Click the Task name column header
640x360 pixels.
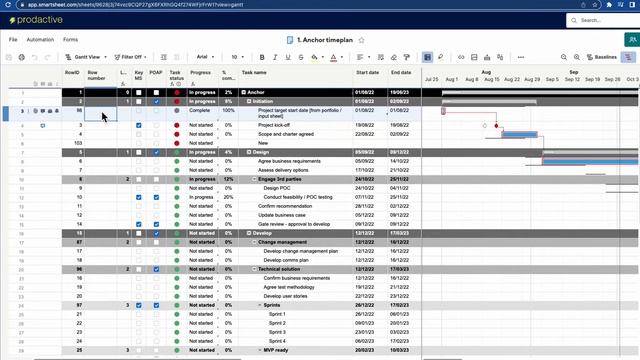(x=254, y=73)
